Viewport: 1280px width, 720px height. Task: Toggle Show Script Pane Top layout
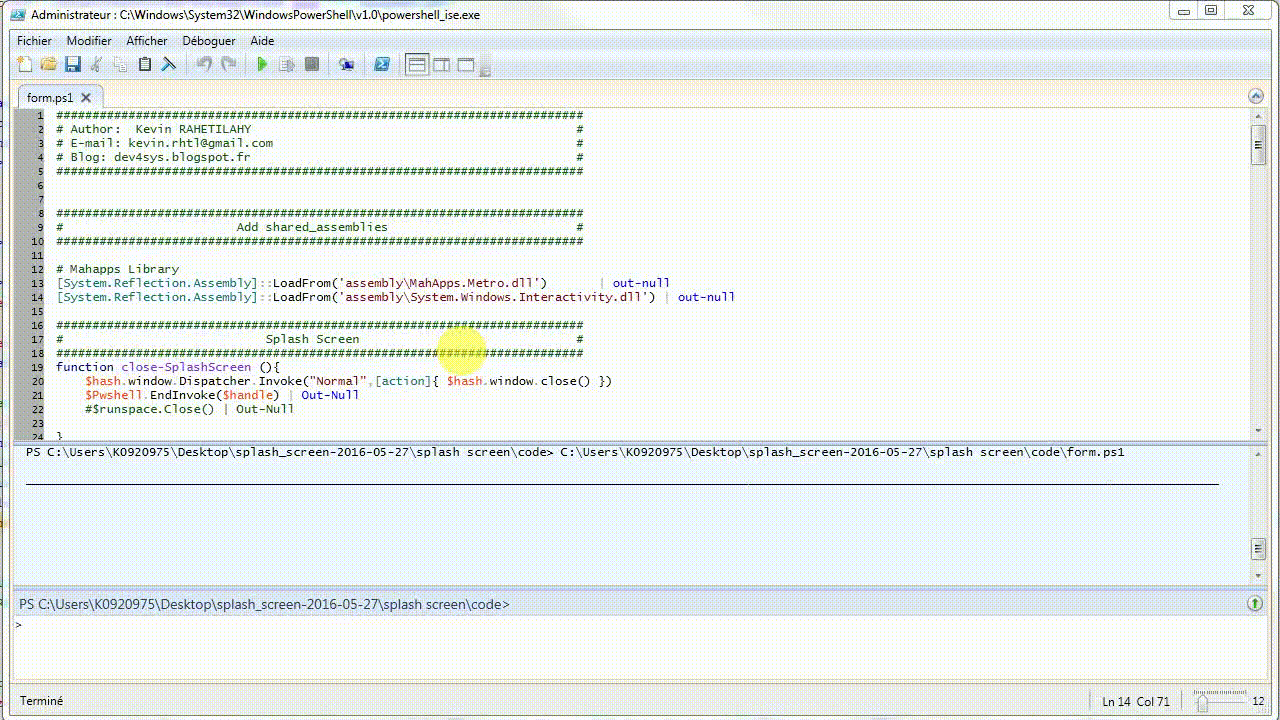pos(416,63)
